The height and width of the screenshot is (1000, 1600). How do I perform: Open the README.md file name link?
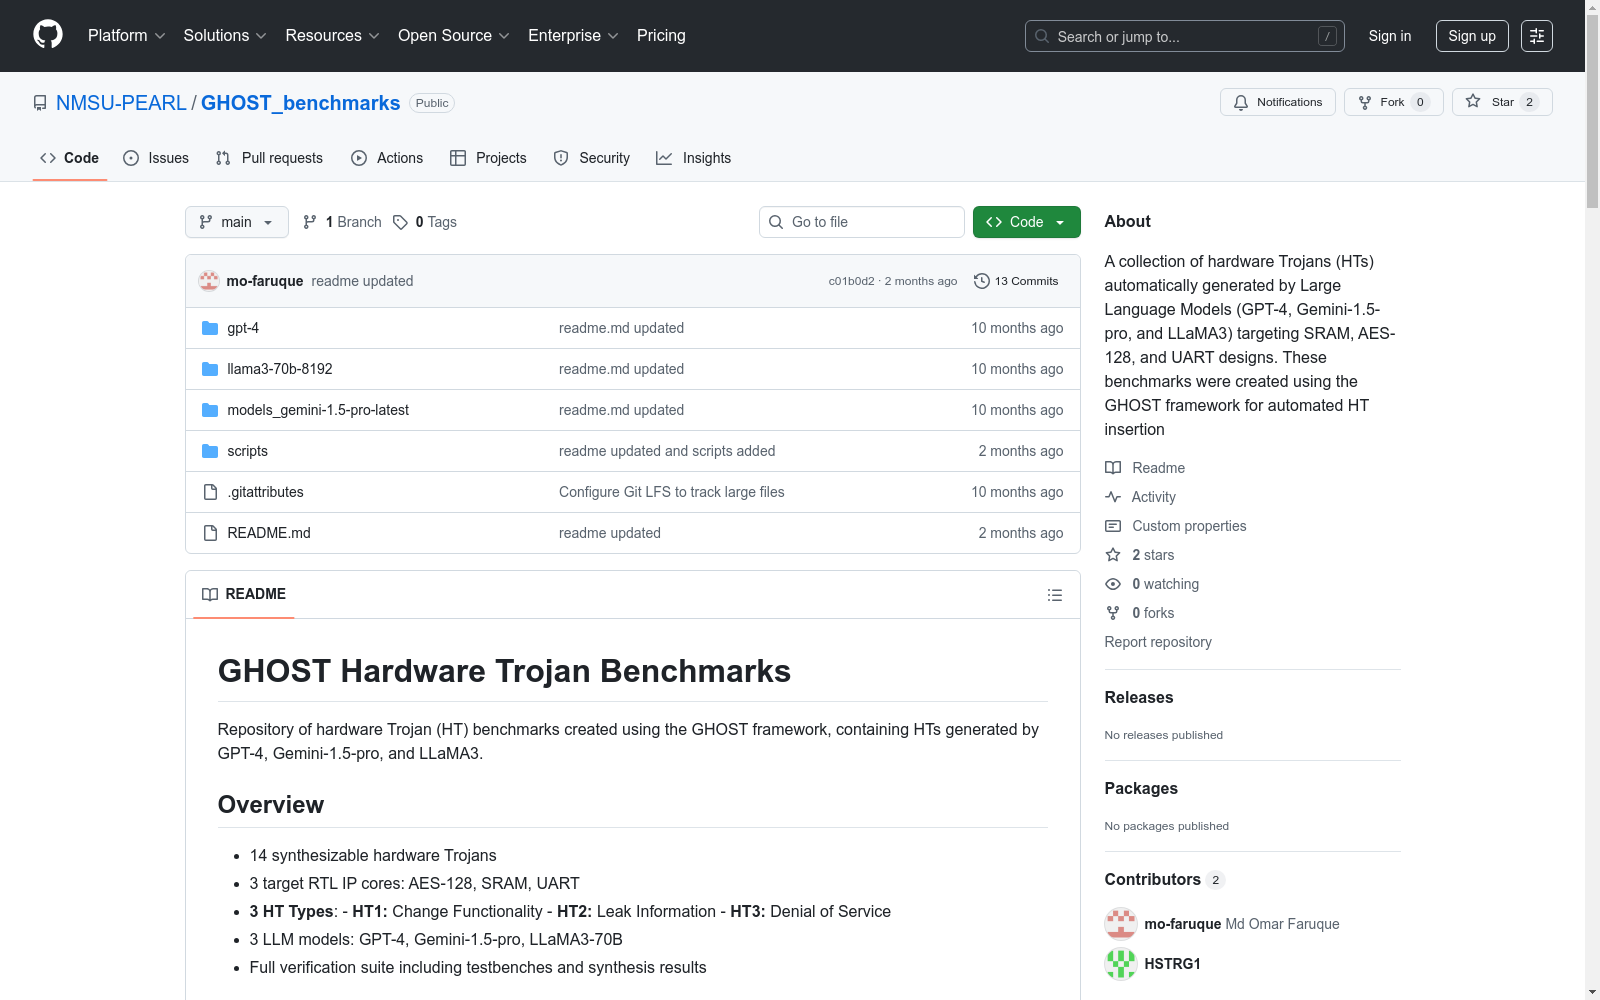(x=269, y=533)
